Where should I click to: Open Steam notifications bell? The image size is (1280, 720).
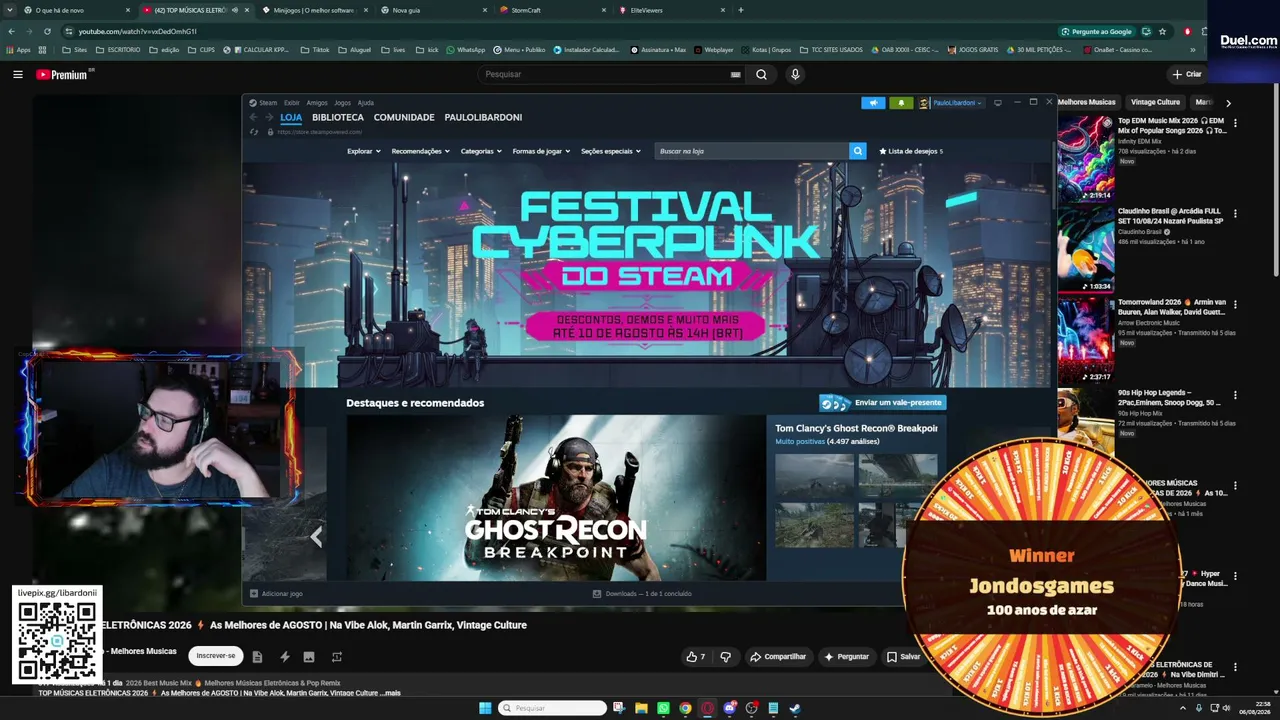(x=901, y=103)
